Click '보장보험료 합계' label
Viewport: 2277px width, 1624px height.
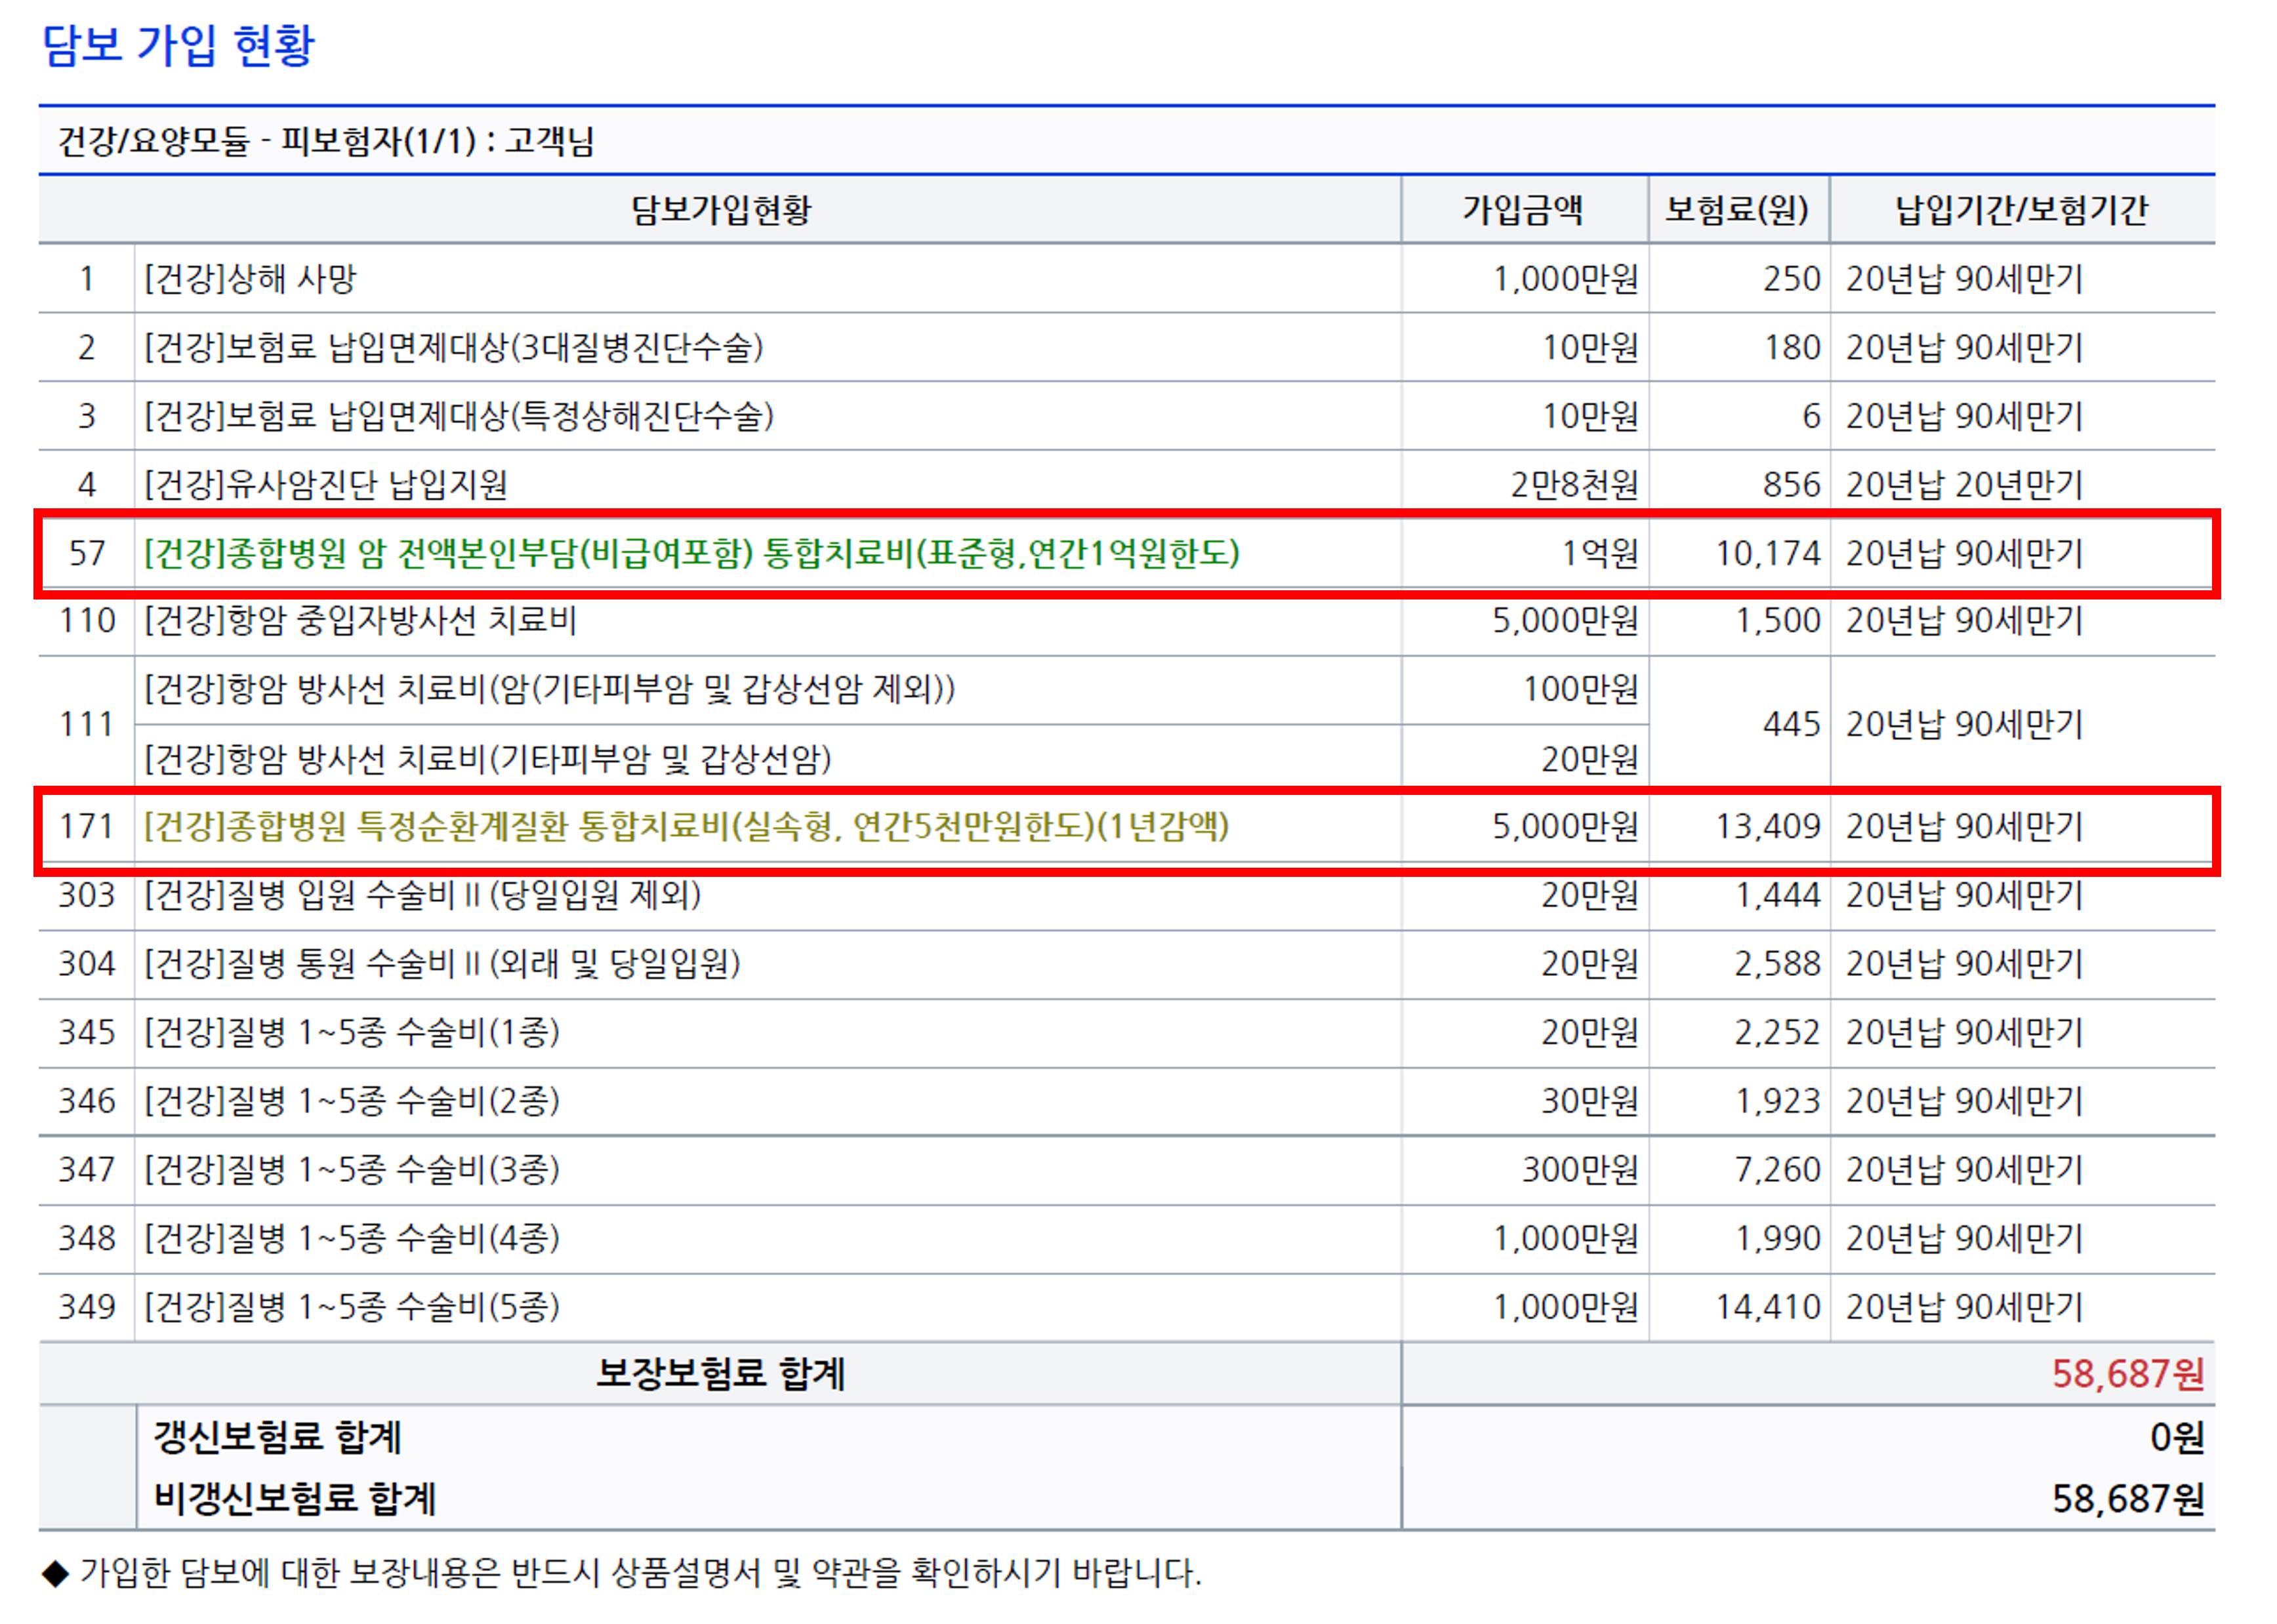(720, 1374)
